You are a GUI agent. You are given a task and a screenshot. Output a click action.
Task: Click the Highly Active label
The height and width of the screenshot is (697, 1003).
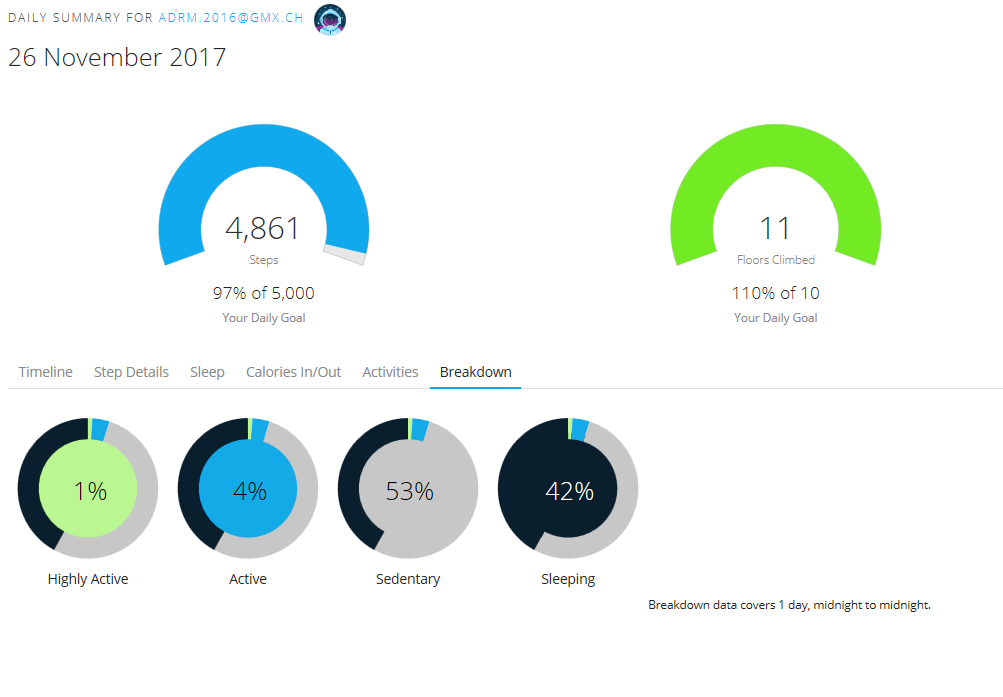coord(88,579)
